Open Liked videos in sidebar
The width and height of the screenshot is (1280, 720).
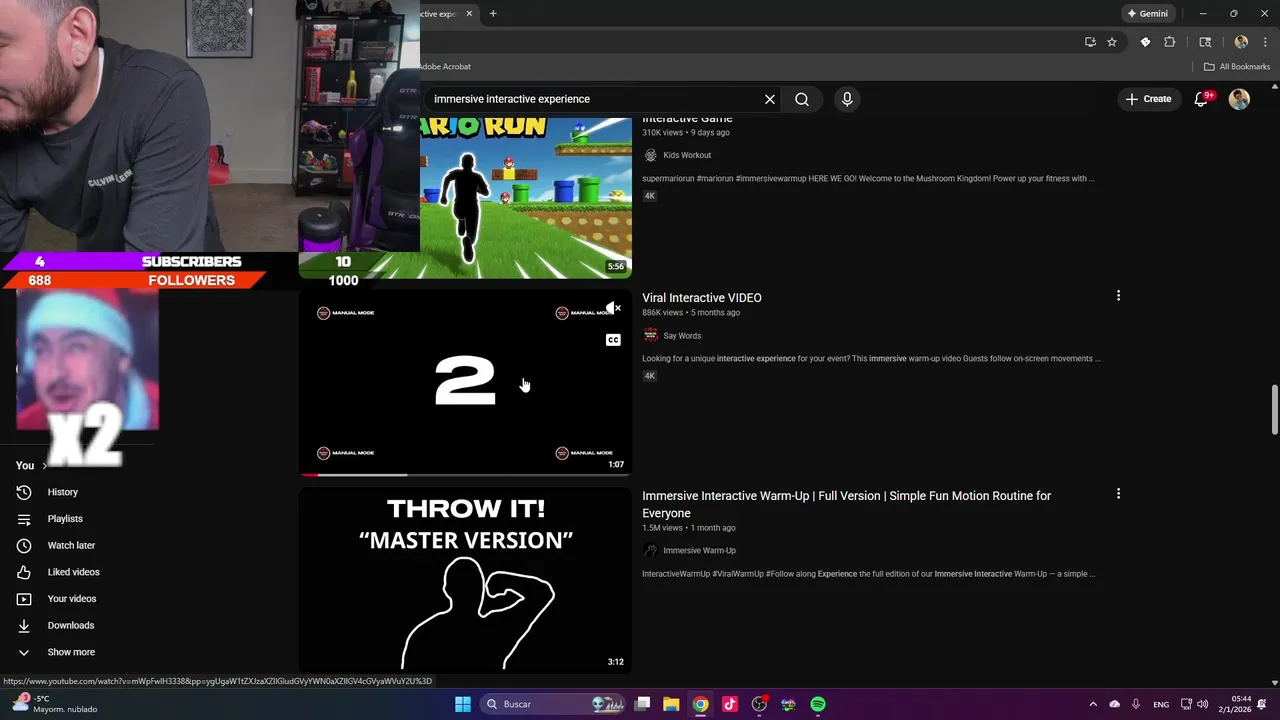(x=73, y=572)
